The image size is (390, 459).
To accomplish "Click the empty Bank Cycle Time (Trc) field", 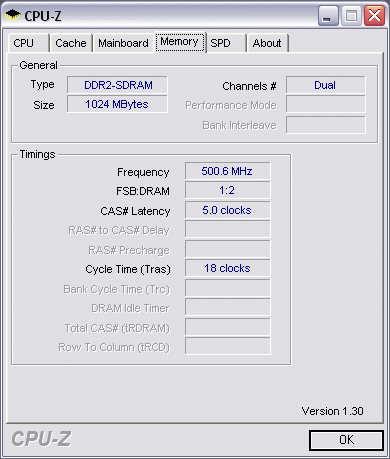I will [228, 288].
